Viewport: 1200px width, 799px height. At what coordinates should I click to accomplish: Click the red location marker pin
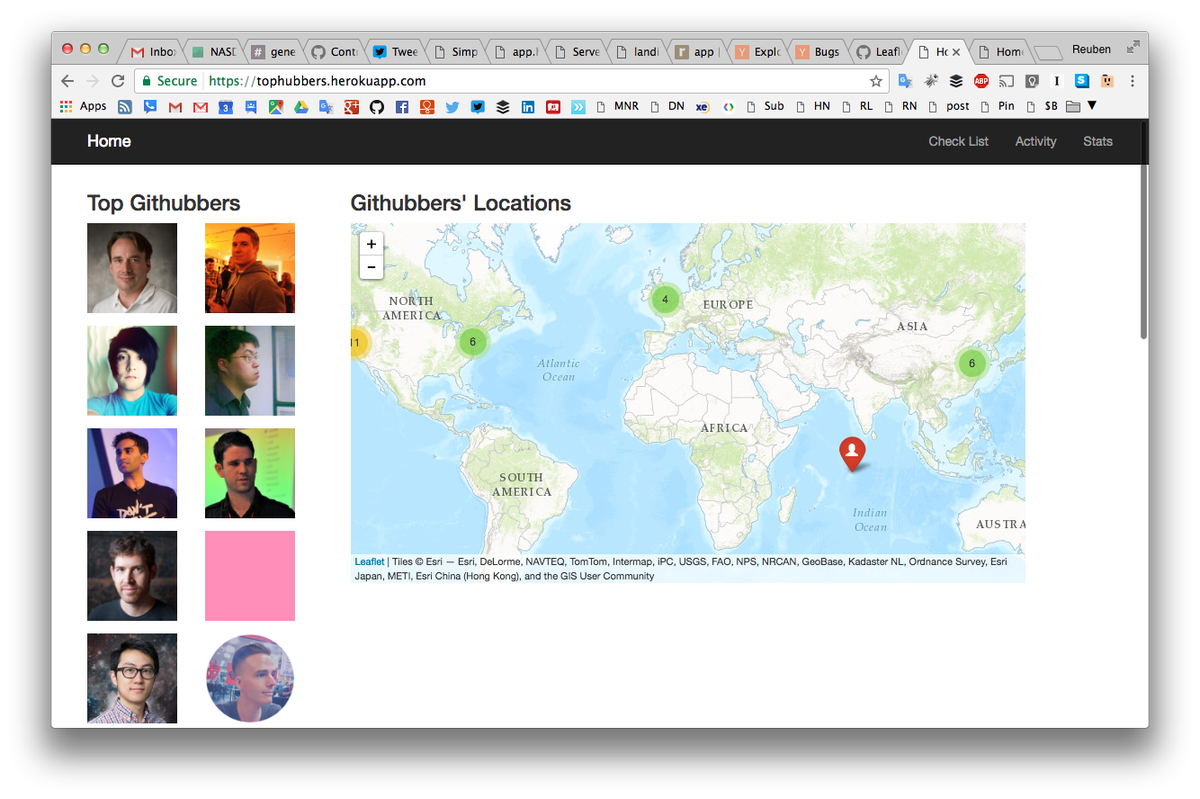click(852, 454)
